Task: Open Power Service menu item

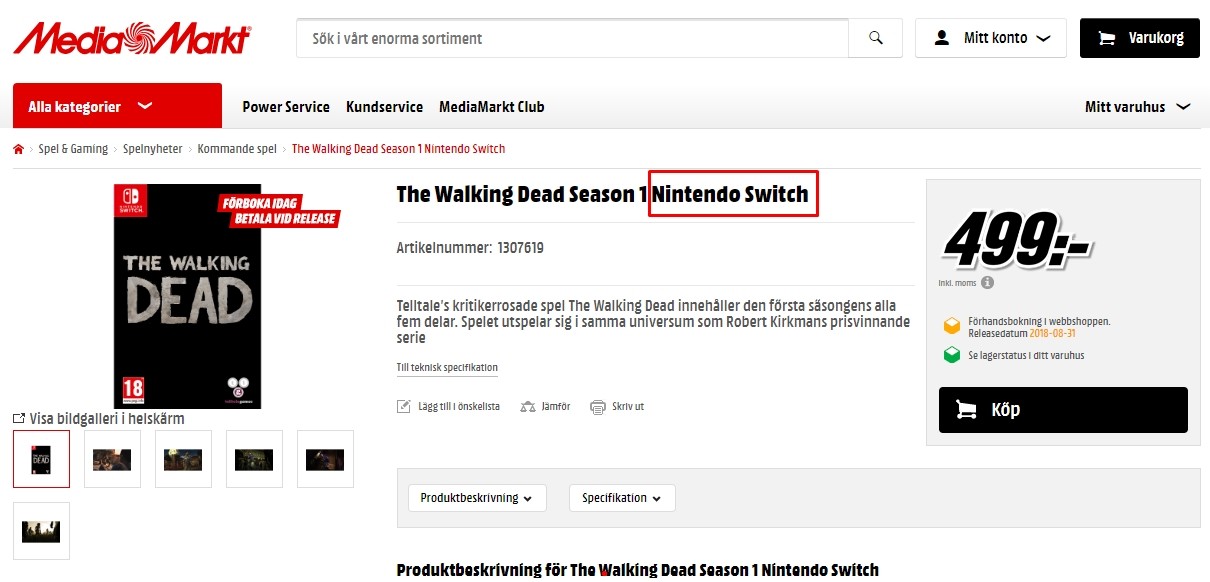Action: (286, 107)
